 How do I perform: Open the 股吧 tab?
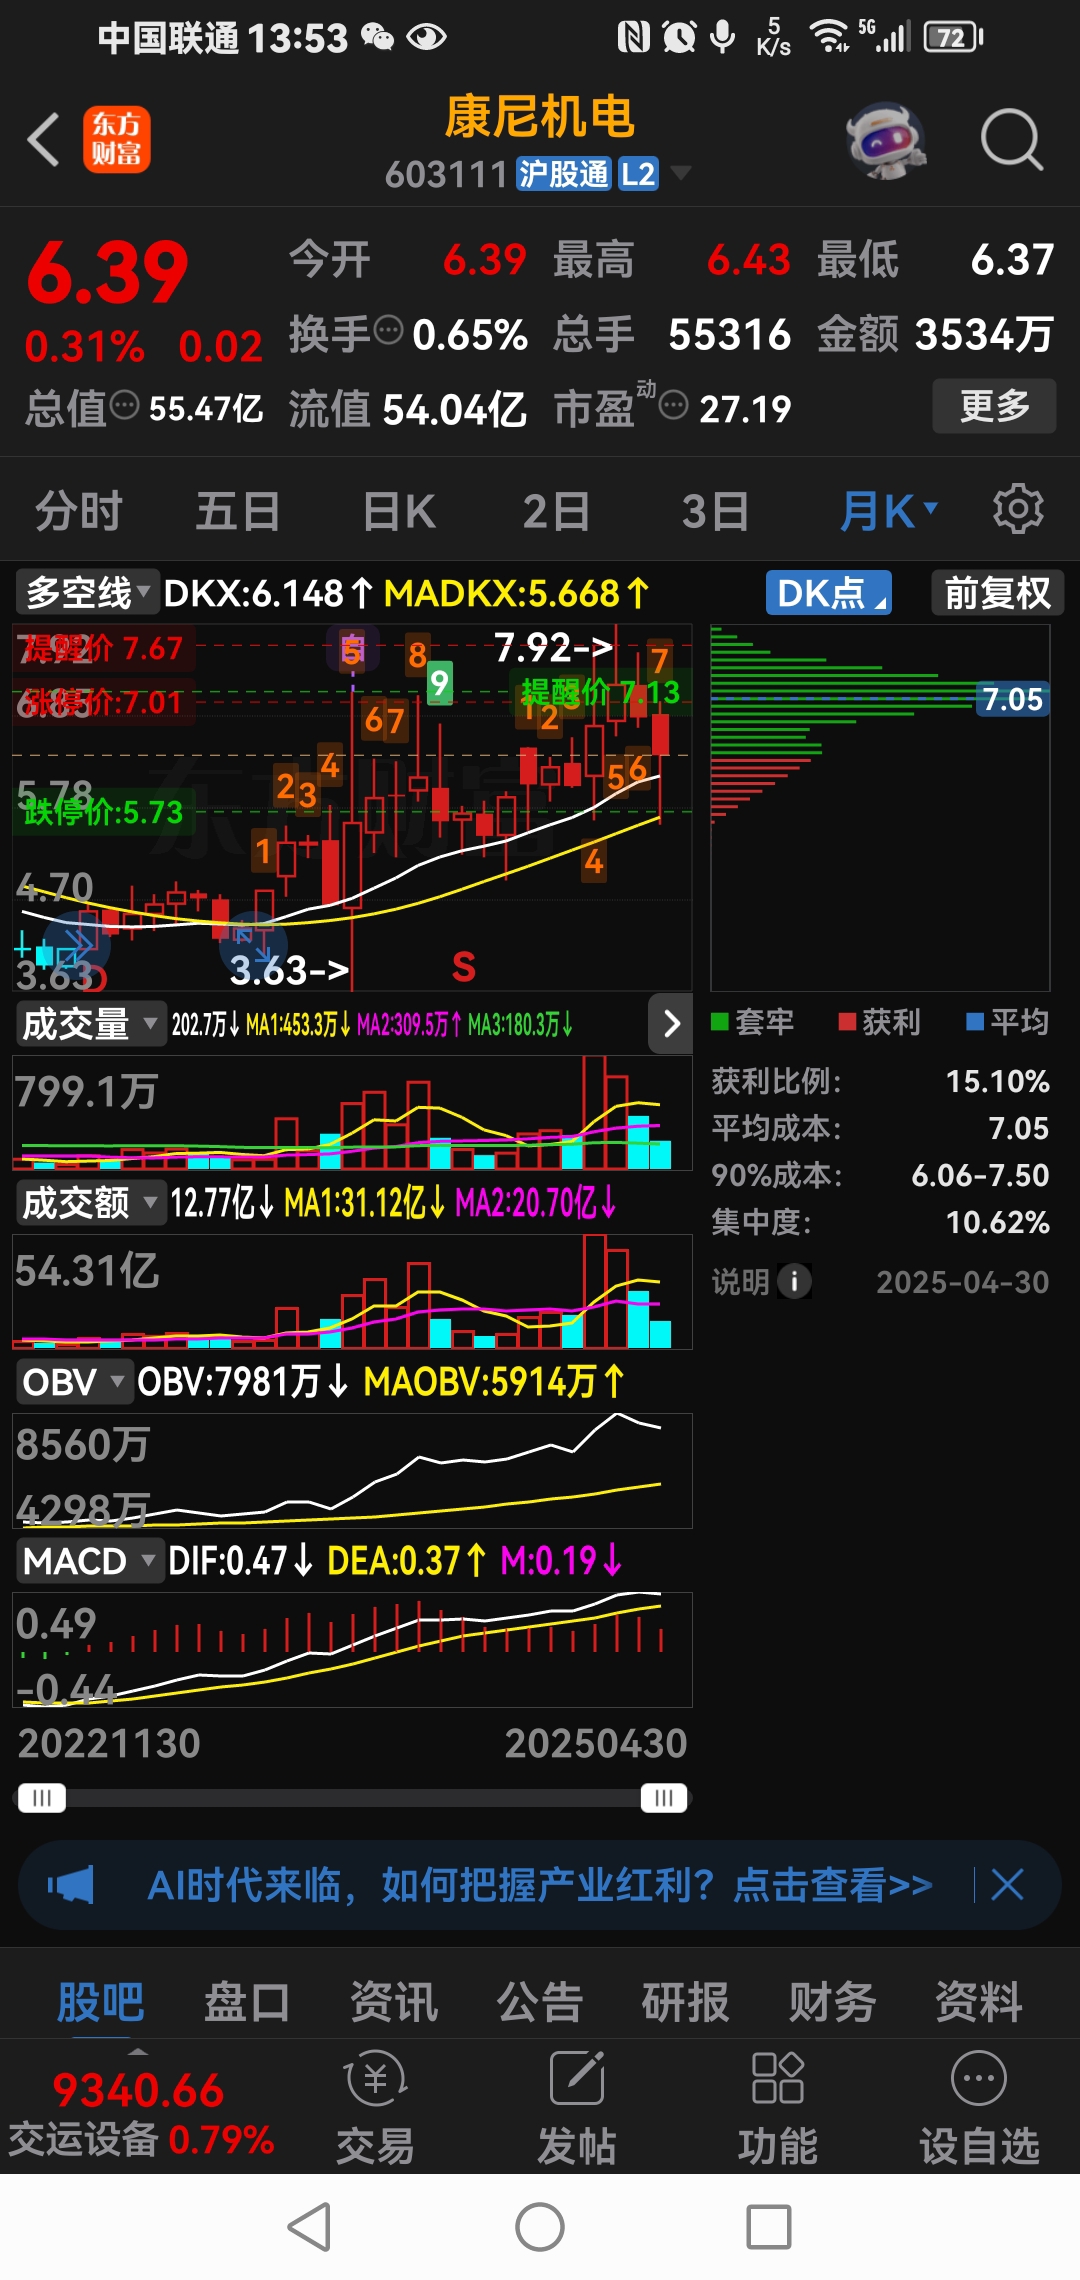pyautogui.click(x=100, y=2002)
